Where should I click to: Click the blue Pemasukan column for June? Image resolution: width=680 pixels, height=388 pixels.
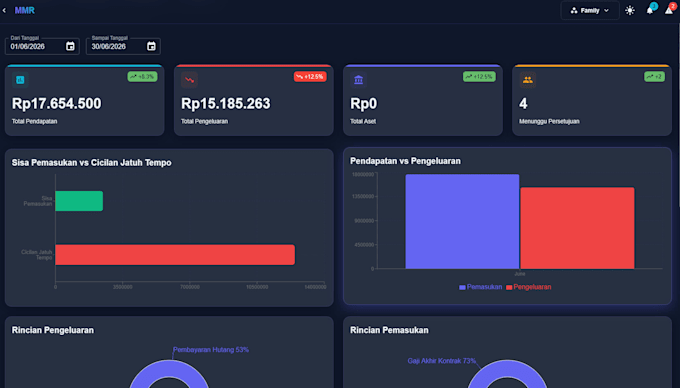(x=462, y=222)
